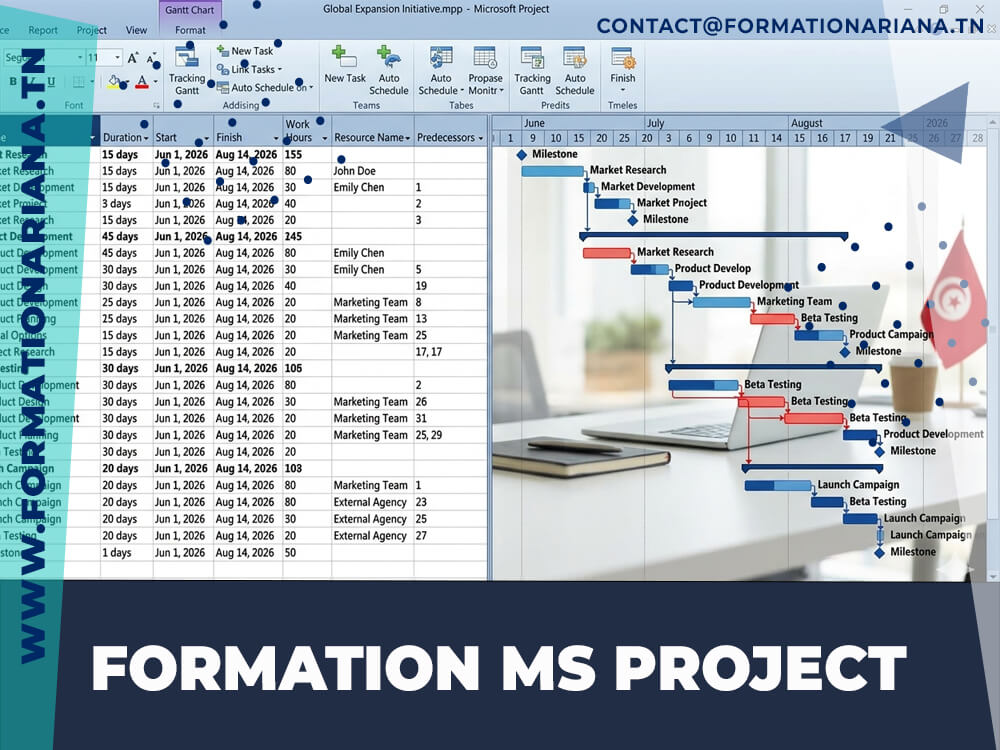This screenshot has height=750, width=1000.
Task: Click the Shrink Font icon
Action: click(x=151, y=58)
